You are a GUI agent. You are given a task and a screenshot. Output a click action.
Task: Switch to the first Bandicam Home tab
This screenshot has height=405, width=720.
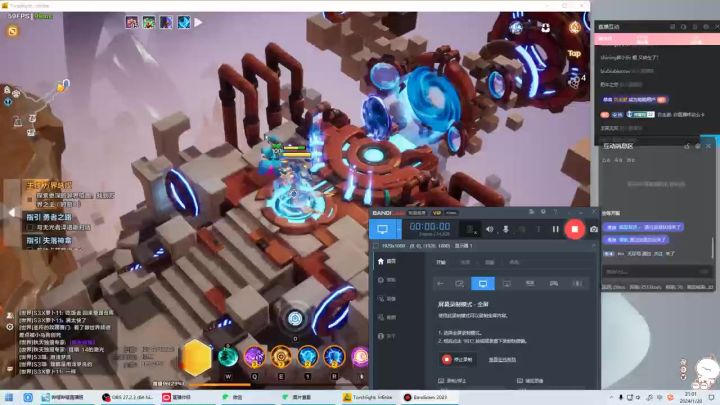[441, 262]
